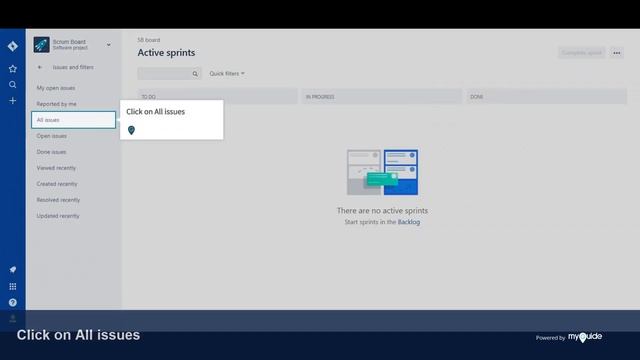Select My open issues filter
Image resolution: width=640 pixels, height=360 pixels.
click(56, 88)
